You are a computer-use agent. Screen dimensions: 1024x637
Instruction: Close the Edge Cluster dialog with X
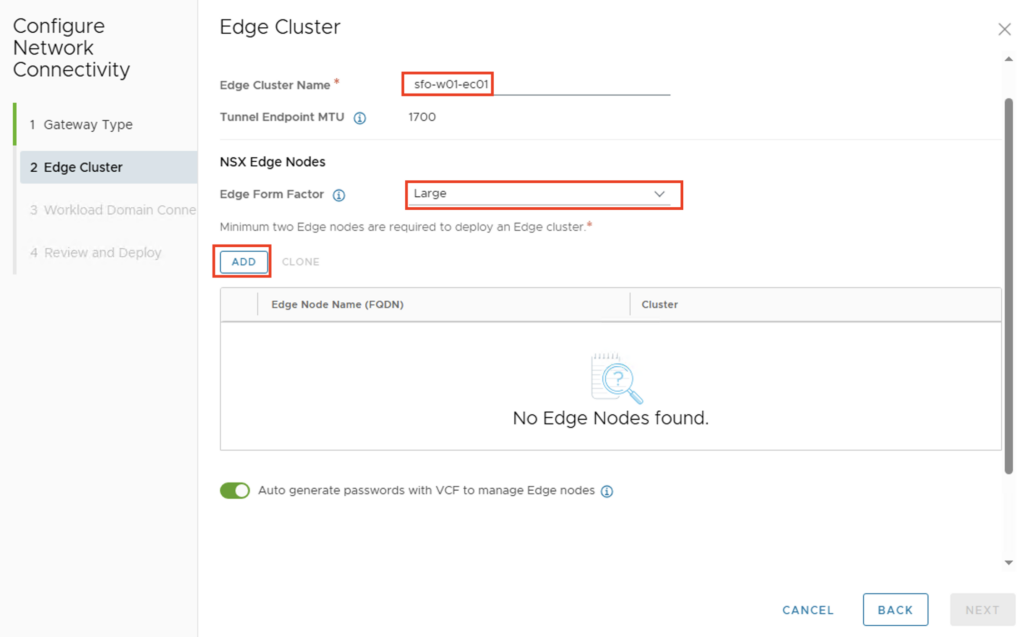[1004, 30]
